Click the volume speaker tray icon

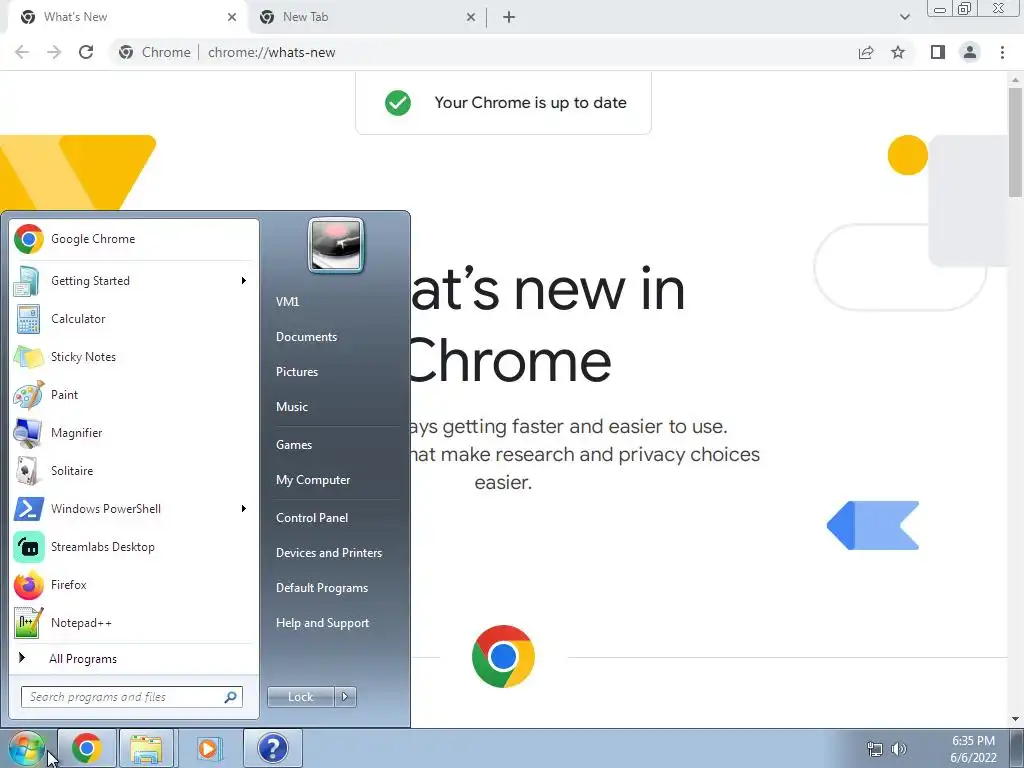point(899,749)
